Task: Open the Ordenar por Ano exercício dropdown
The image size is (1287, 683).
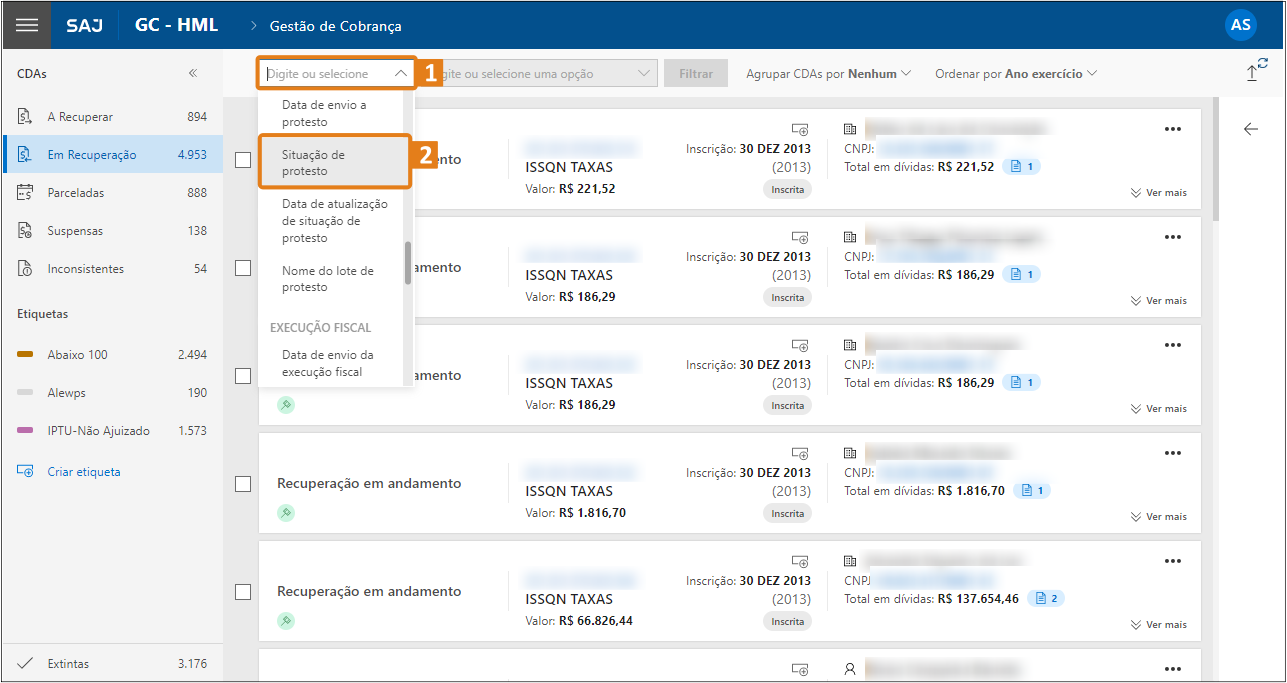Action: pos(1015,74)
